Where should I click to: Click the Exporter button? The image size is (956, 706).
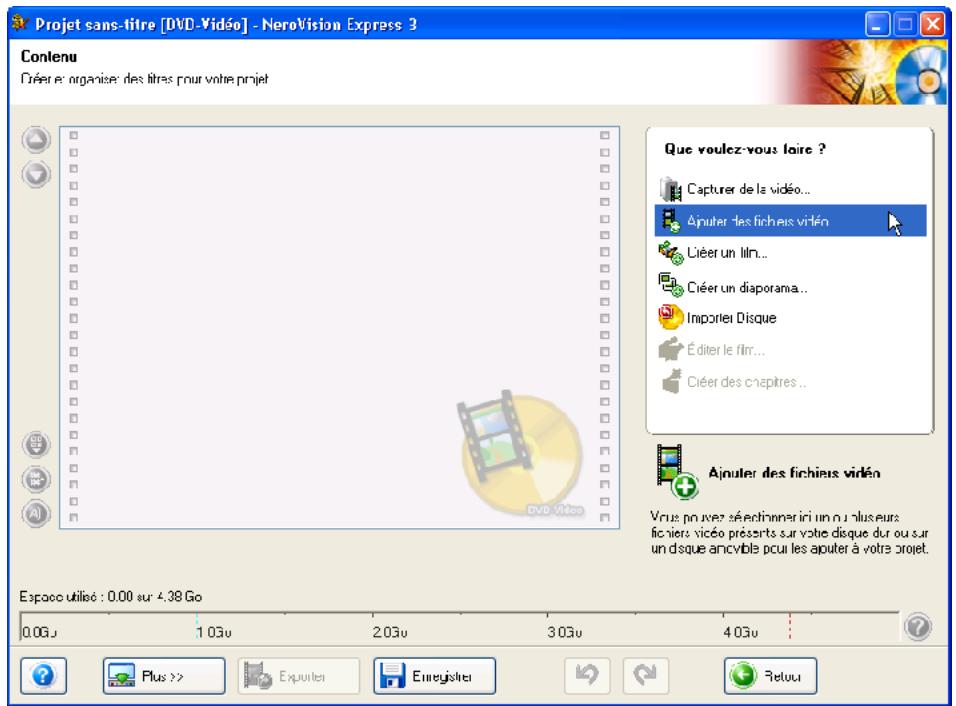299,676
